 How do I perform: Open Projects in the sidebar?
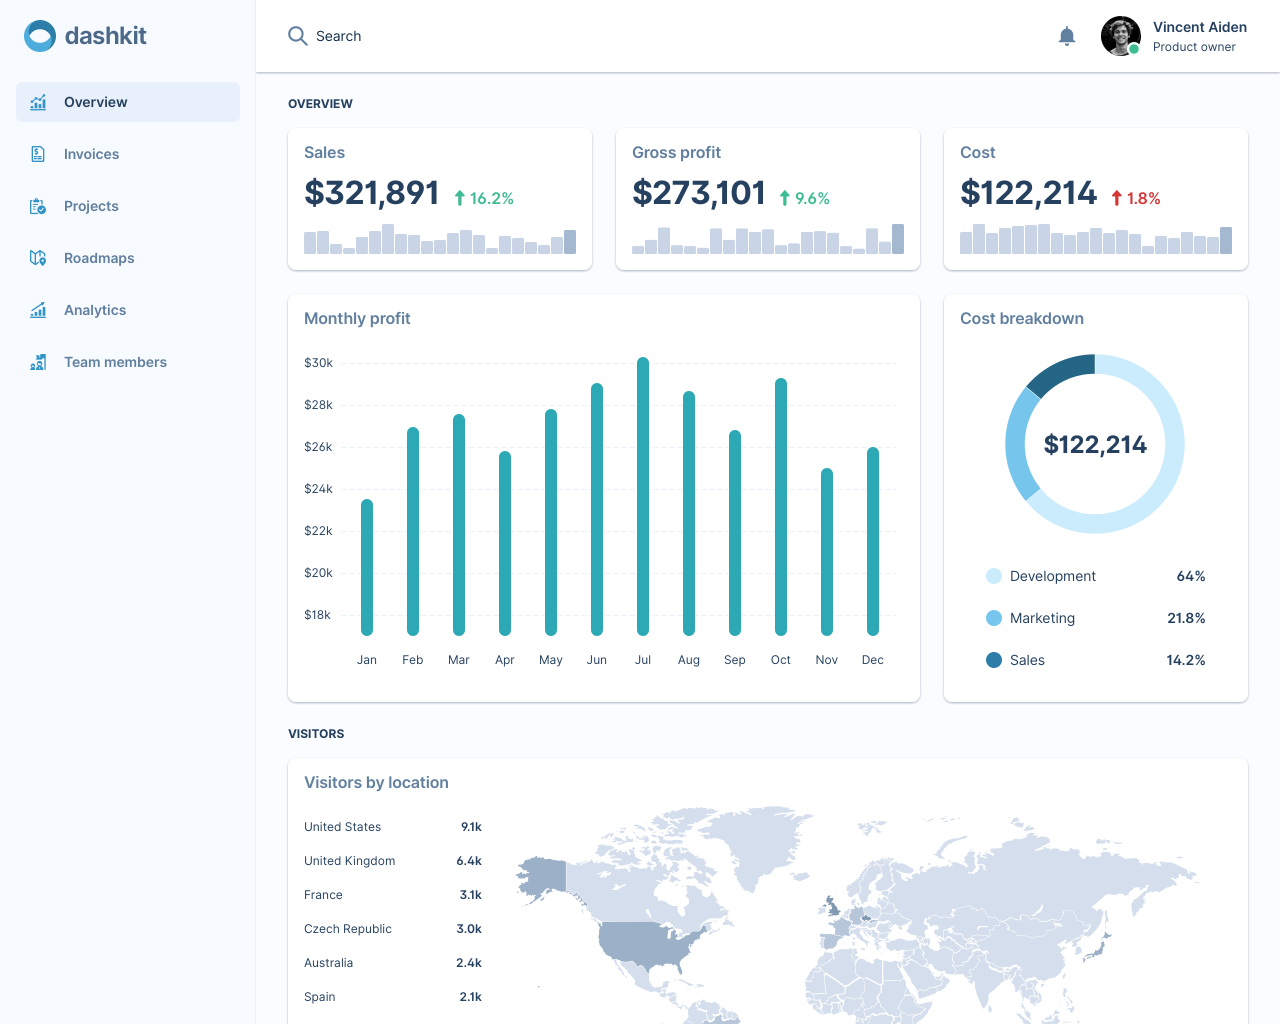tap(128, 206)
